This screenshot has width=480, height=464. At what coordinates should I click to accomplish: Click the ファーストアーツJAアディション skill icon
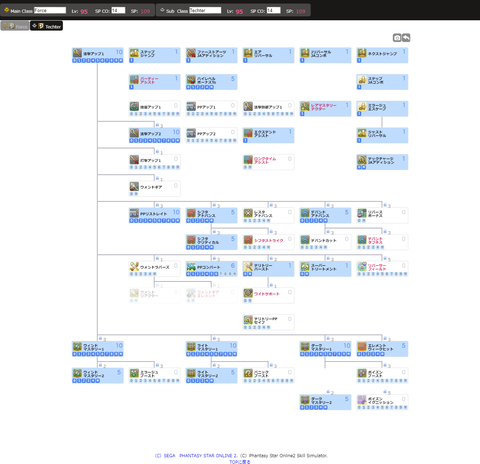(x=191, y=53)
